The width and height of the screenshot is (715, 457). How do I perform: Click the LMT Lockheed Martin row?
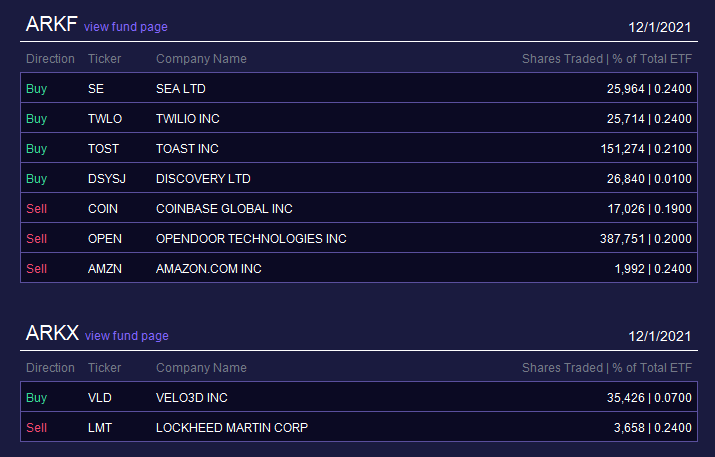pyautogui.click(x=359, y=427)
